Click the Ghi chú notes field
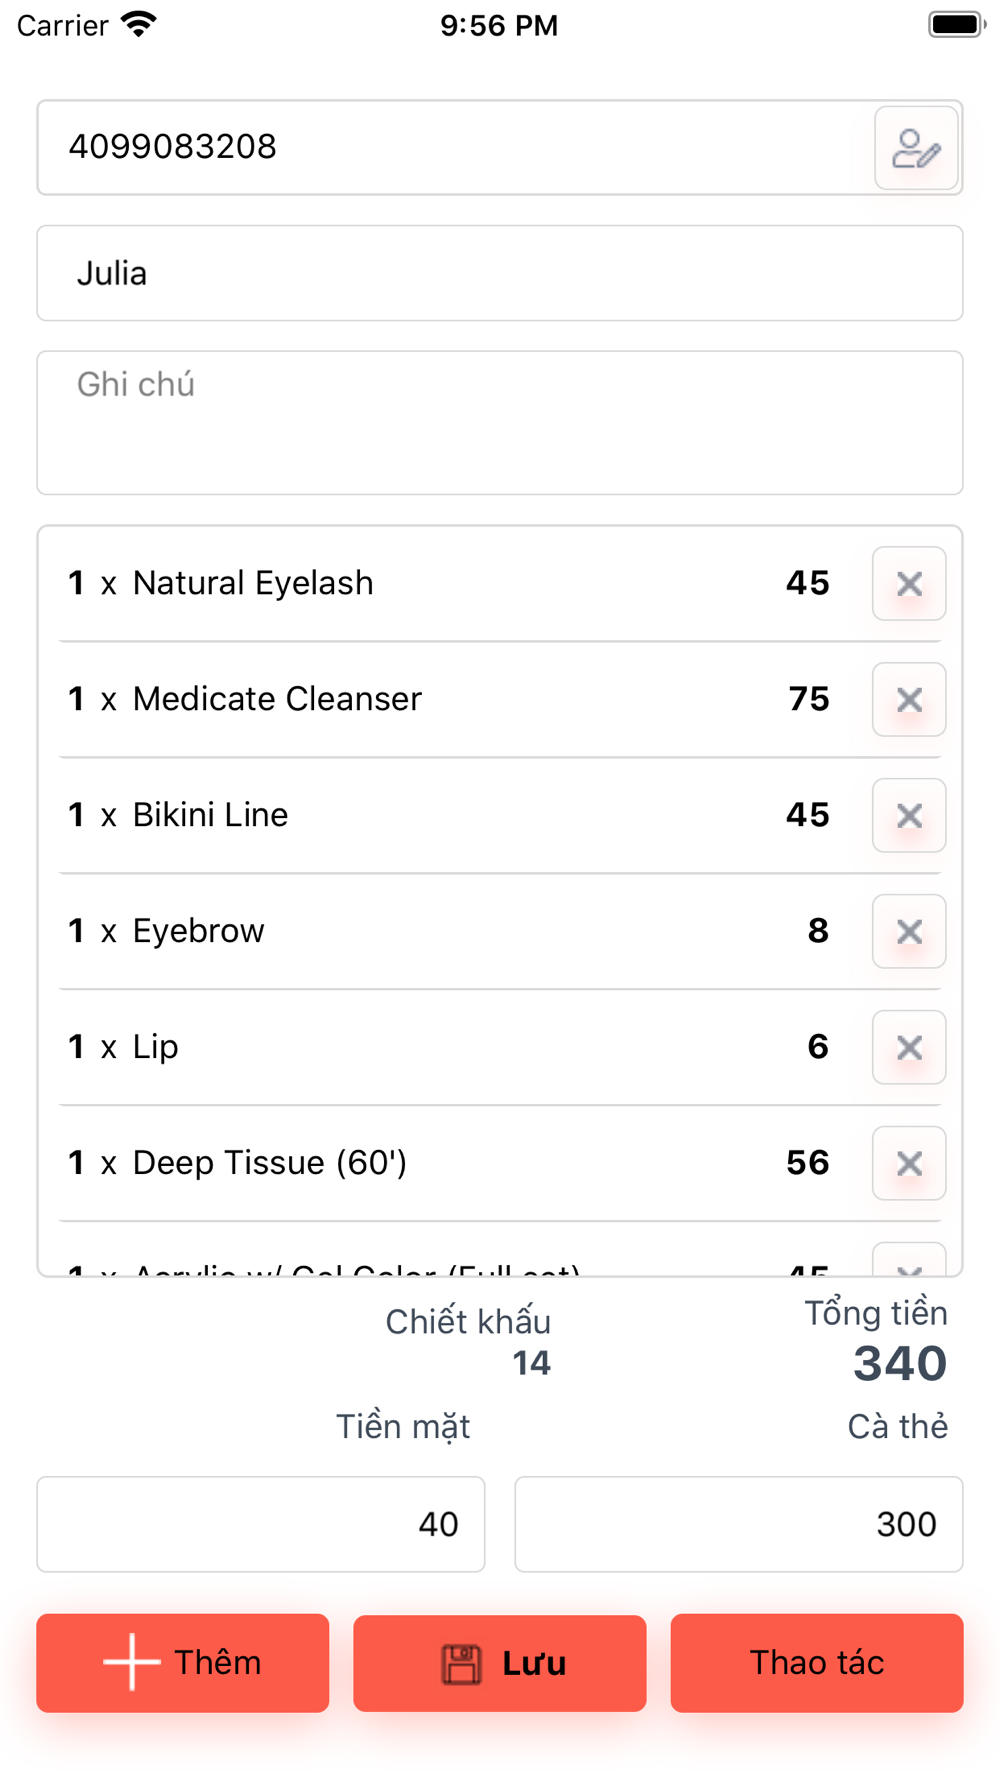The width and height of the screenshot is (1000, 1778). click(499, 422)
